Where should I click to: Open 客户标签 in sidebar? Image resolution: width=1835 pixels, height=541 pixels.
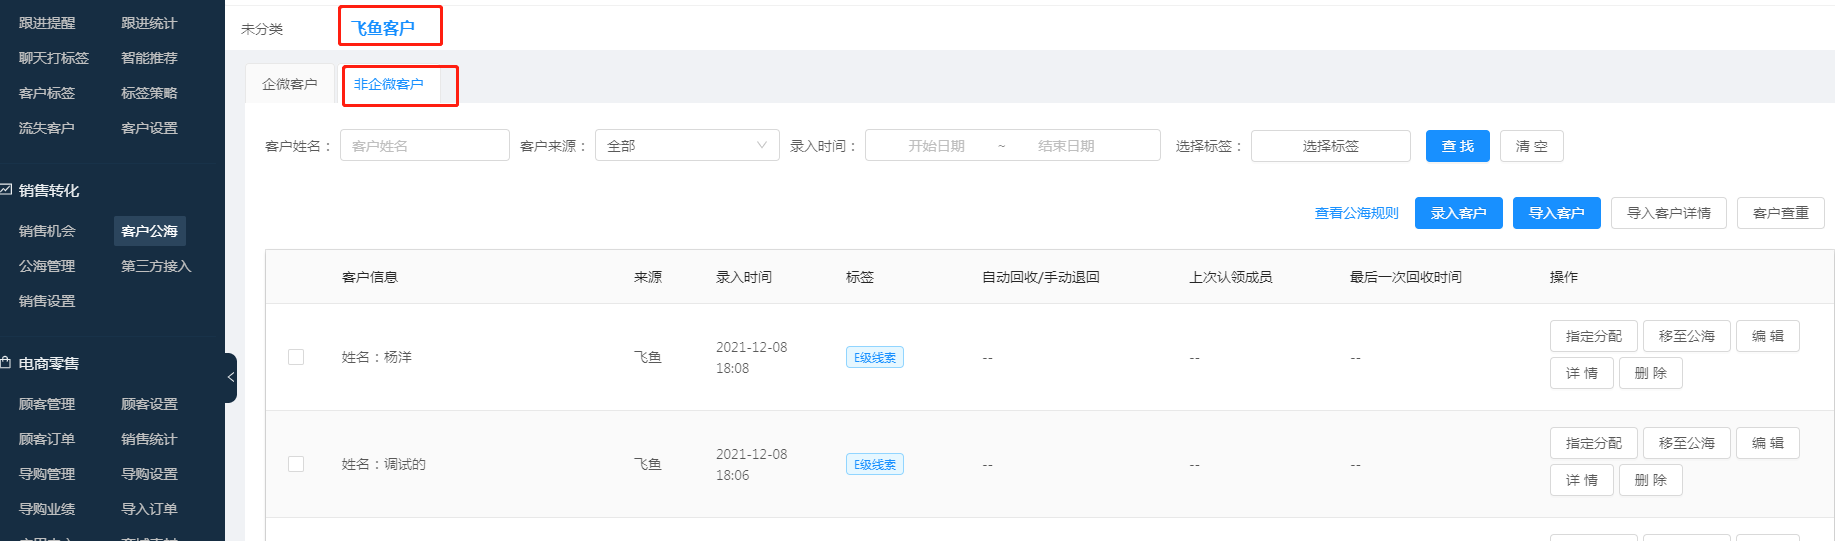tap(47, 93)
